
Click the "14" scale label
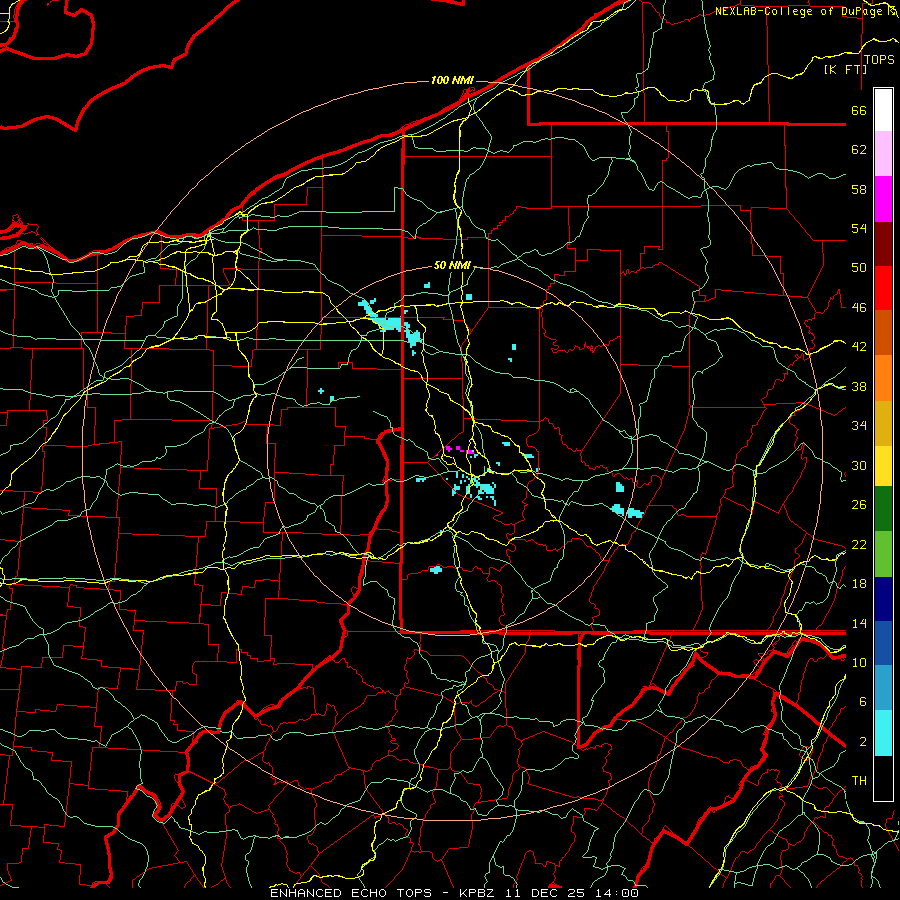[859, 623]
